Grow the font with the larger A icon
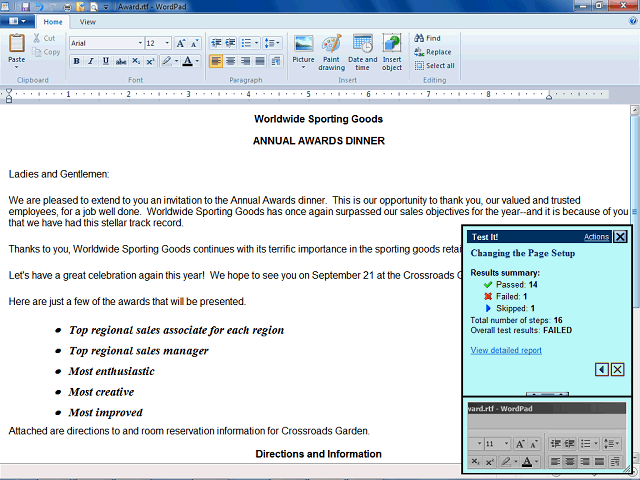Viewport: 640px width, 480px height. pyautogui.click(x=180, y=43)
